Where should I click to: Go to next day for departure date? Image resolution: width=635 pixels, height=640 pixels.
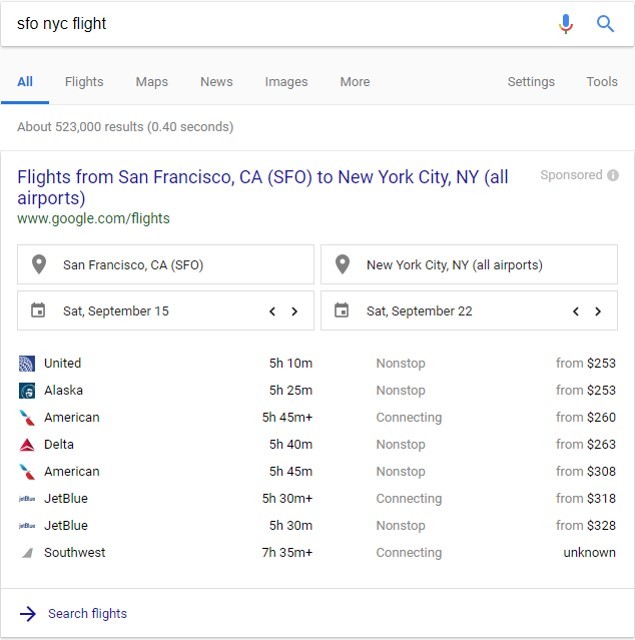[x=294, y=311]
